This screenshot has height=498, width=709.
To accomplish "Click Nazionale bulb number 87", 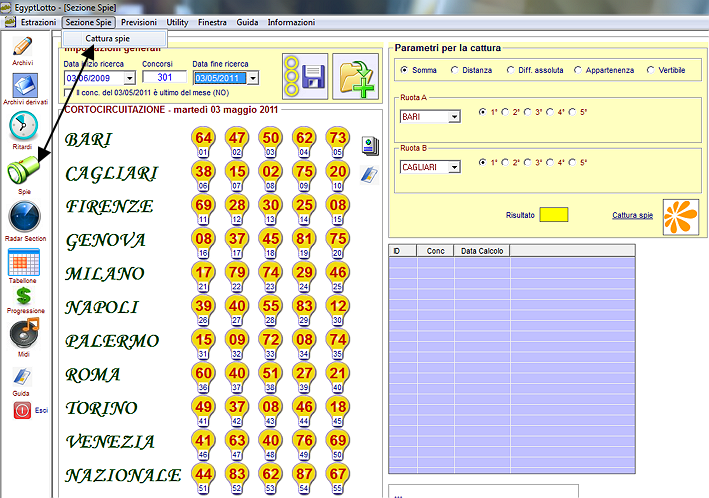I will pos(304,478).
